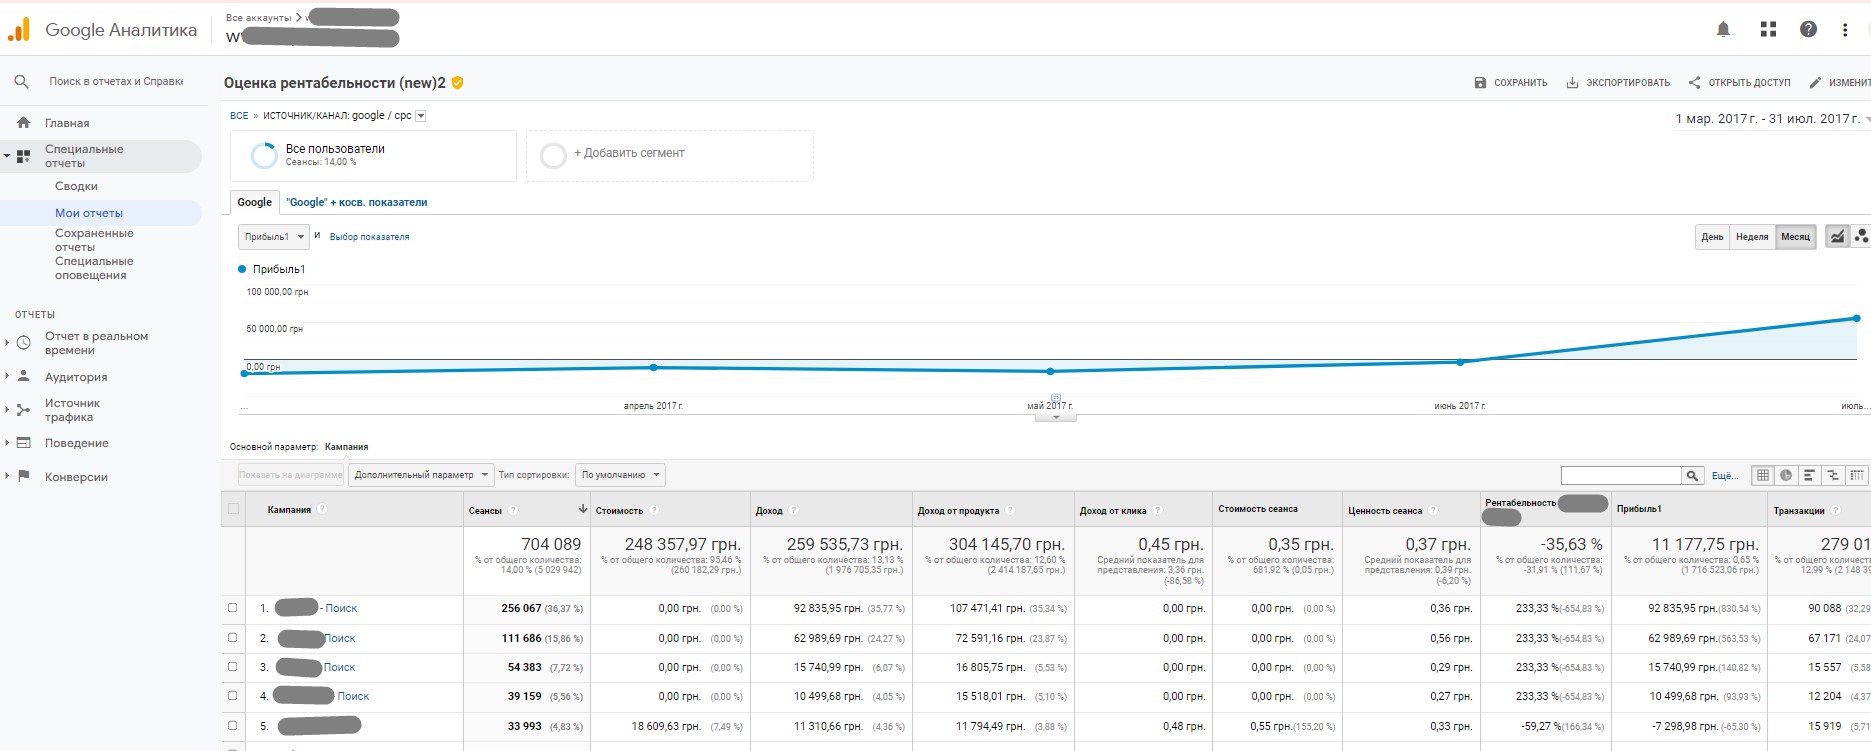Screen dimensions: 1871x751
Task: Click the export download icon
Action: click(x=1572, y=83)
